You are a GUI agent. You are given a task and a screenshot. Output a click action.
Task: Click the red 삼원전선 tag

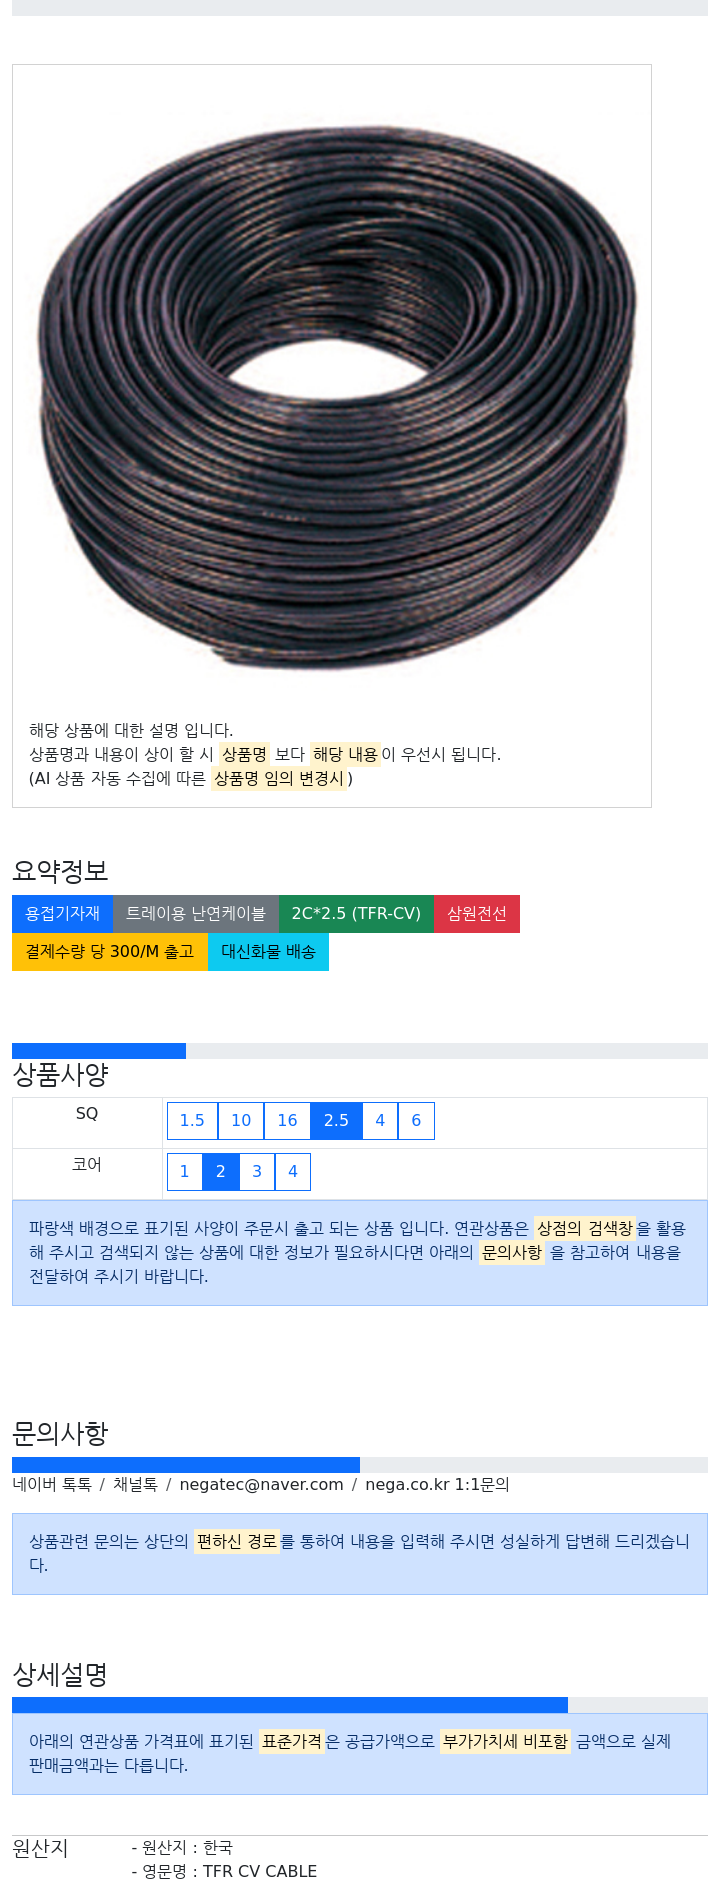(x=477, y=914)
